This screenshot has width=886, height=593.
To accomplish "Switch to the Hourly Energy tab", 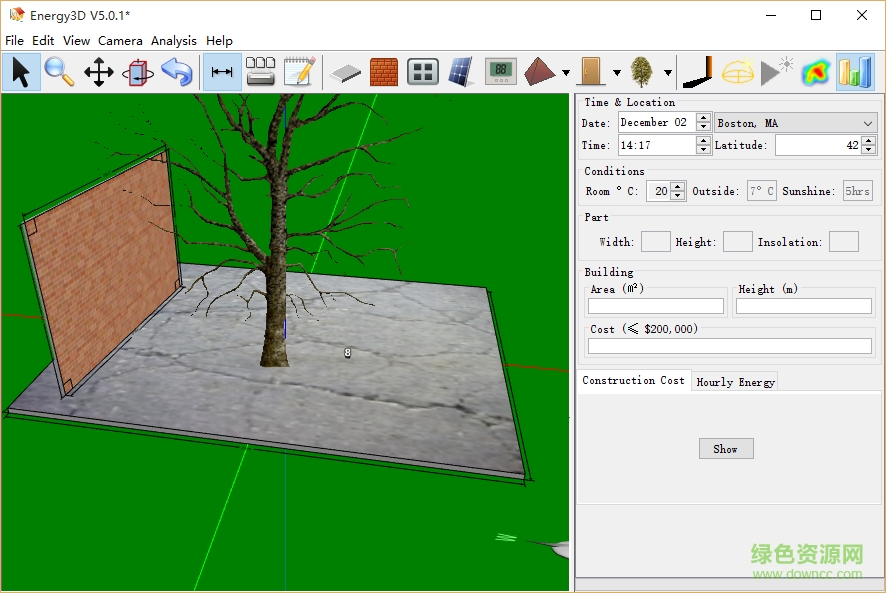I will (735, 382).
